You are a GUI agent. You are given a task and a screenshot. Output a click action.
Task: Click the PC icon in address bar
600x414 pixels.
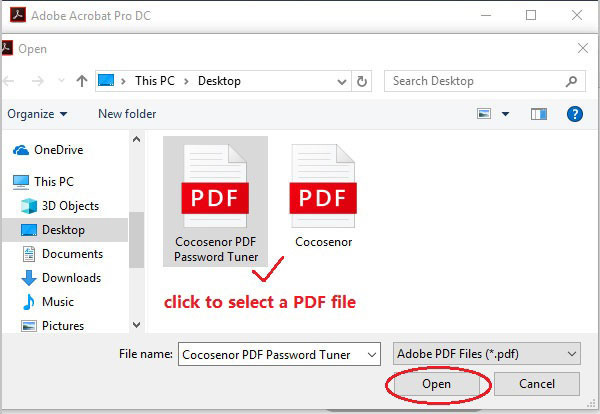106,81
